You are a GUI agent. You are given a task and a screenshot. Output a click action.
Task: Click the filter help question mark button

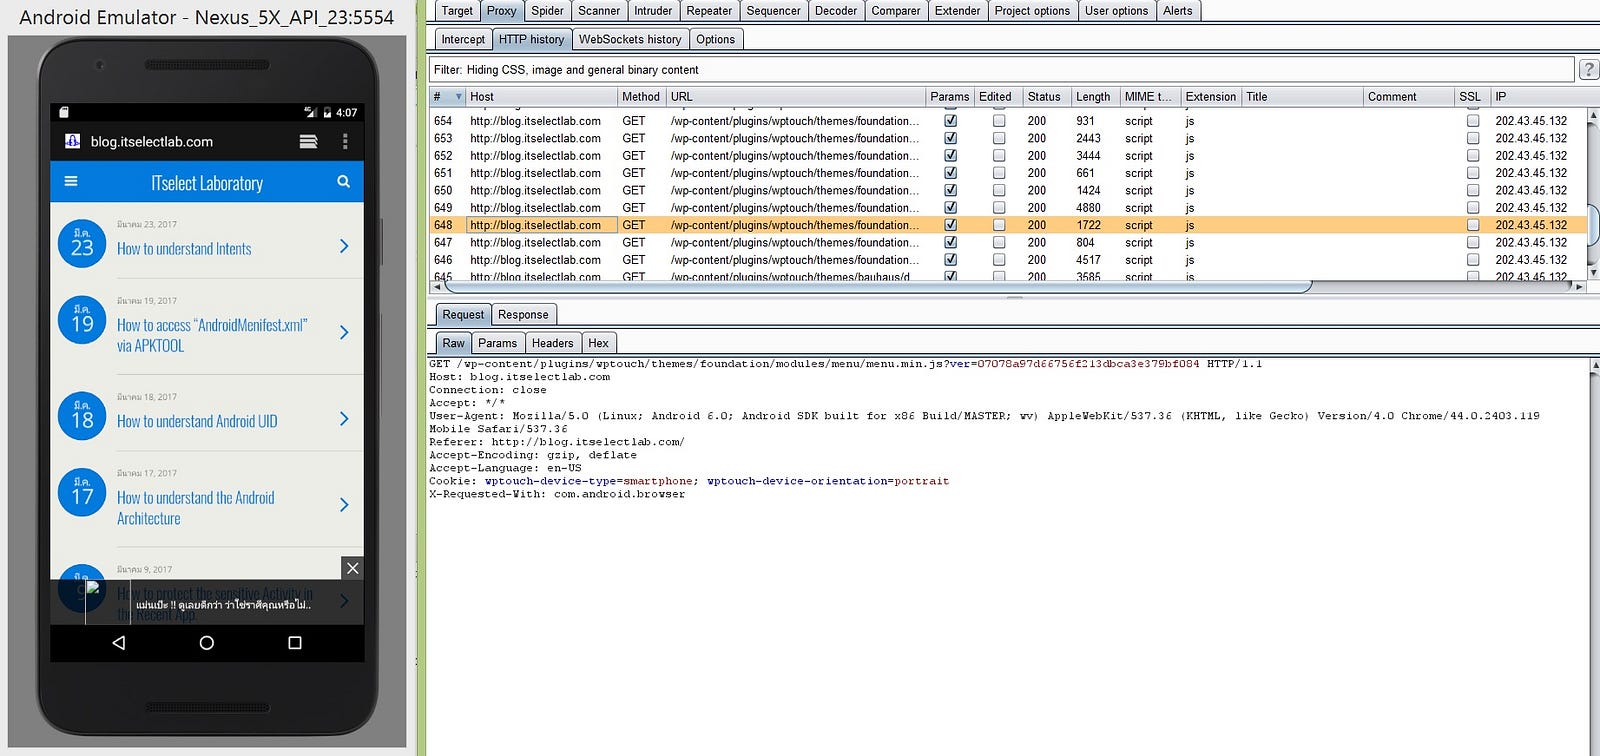(1588, 69)
